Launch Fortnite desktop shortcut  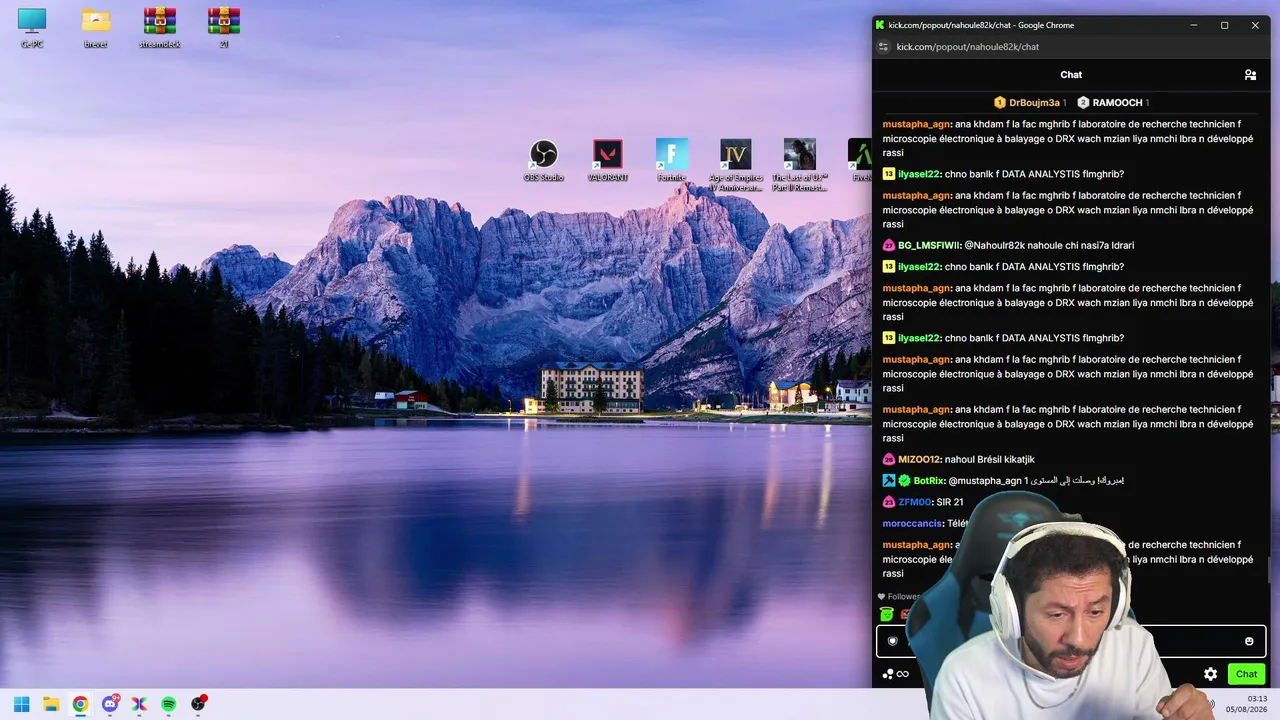672,160
